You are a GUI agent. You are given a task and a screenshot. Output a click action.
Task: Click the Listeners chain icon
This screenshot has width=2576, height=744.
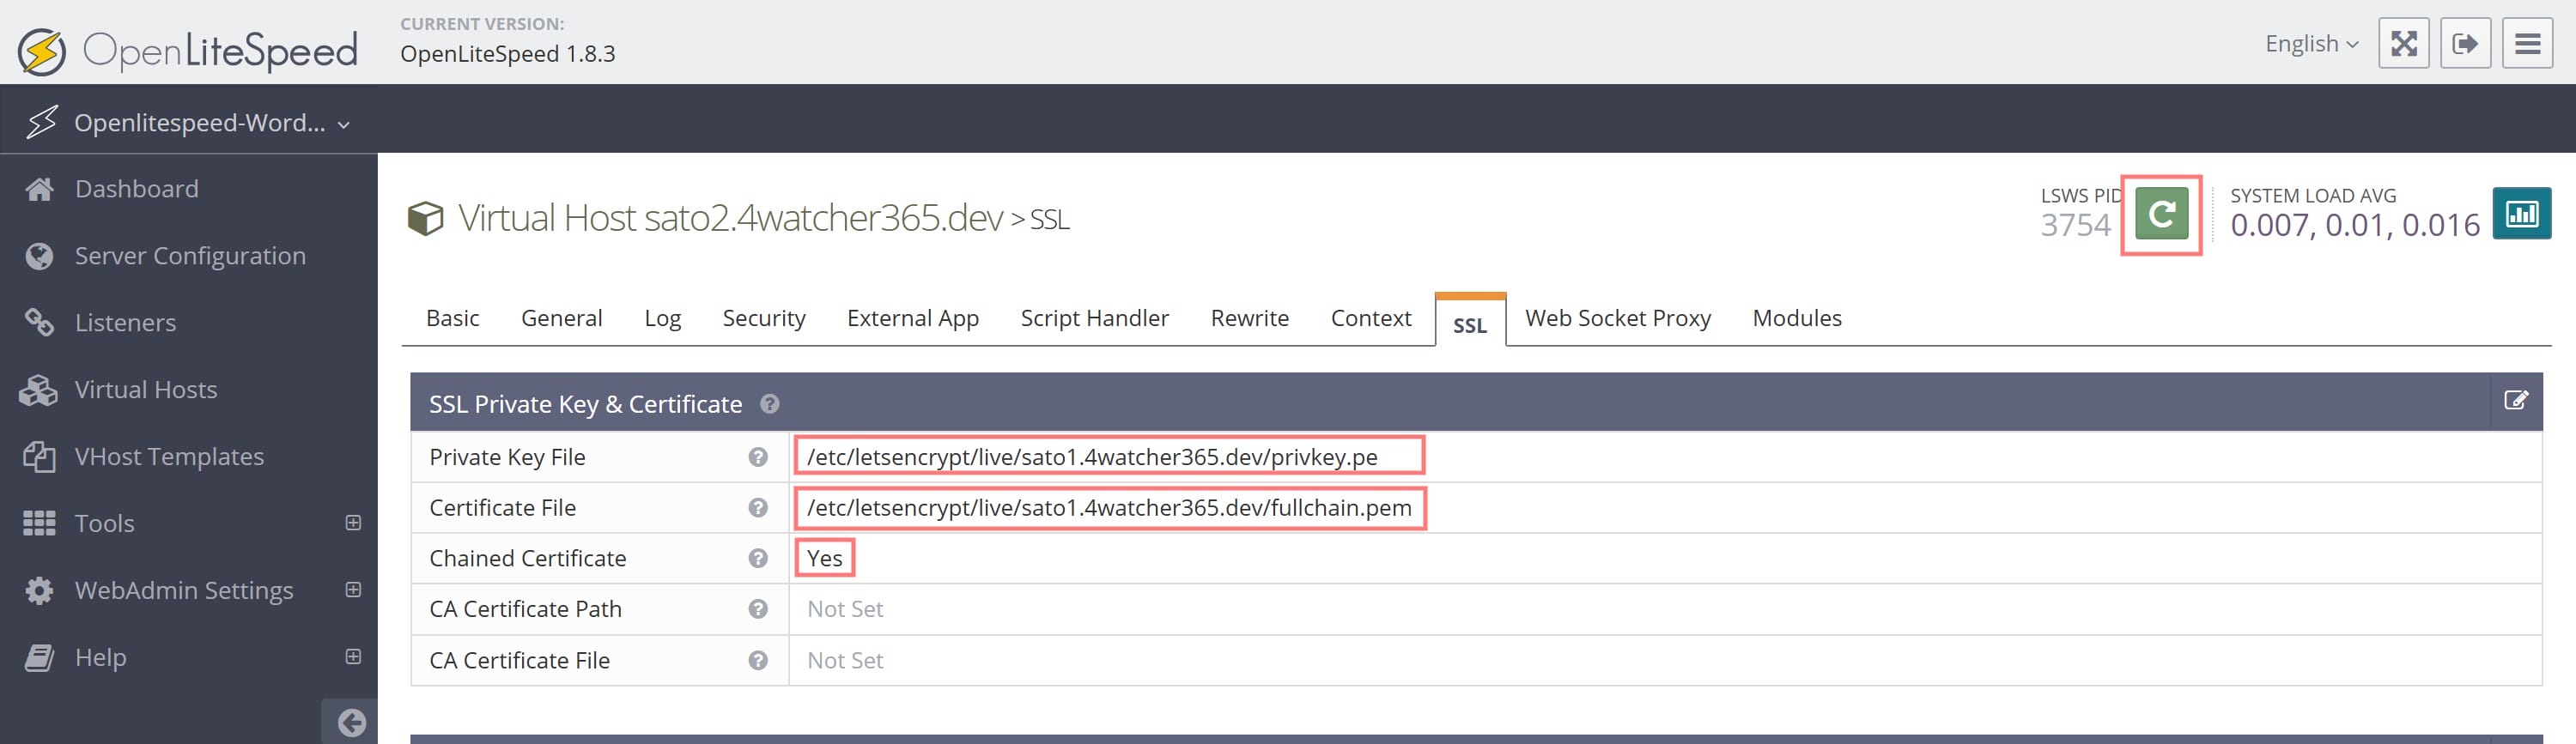[39, 322]
